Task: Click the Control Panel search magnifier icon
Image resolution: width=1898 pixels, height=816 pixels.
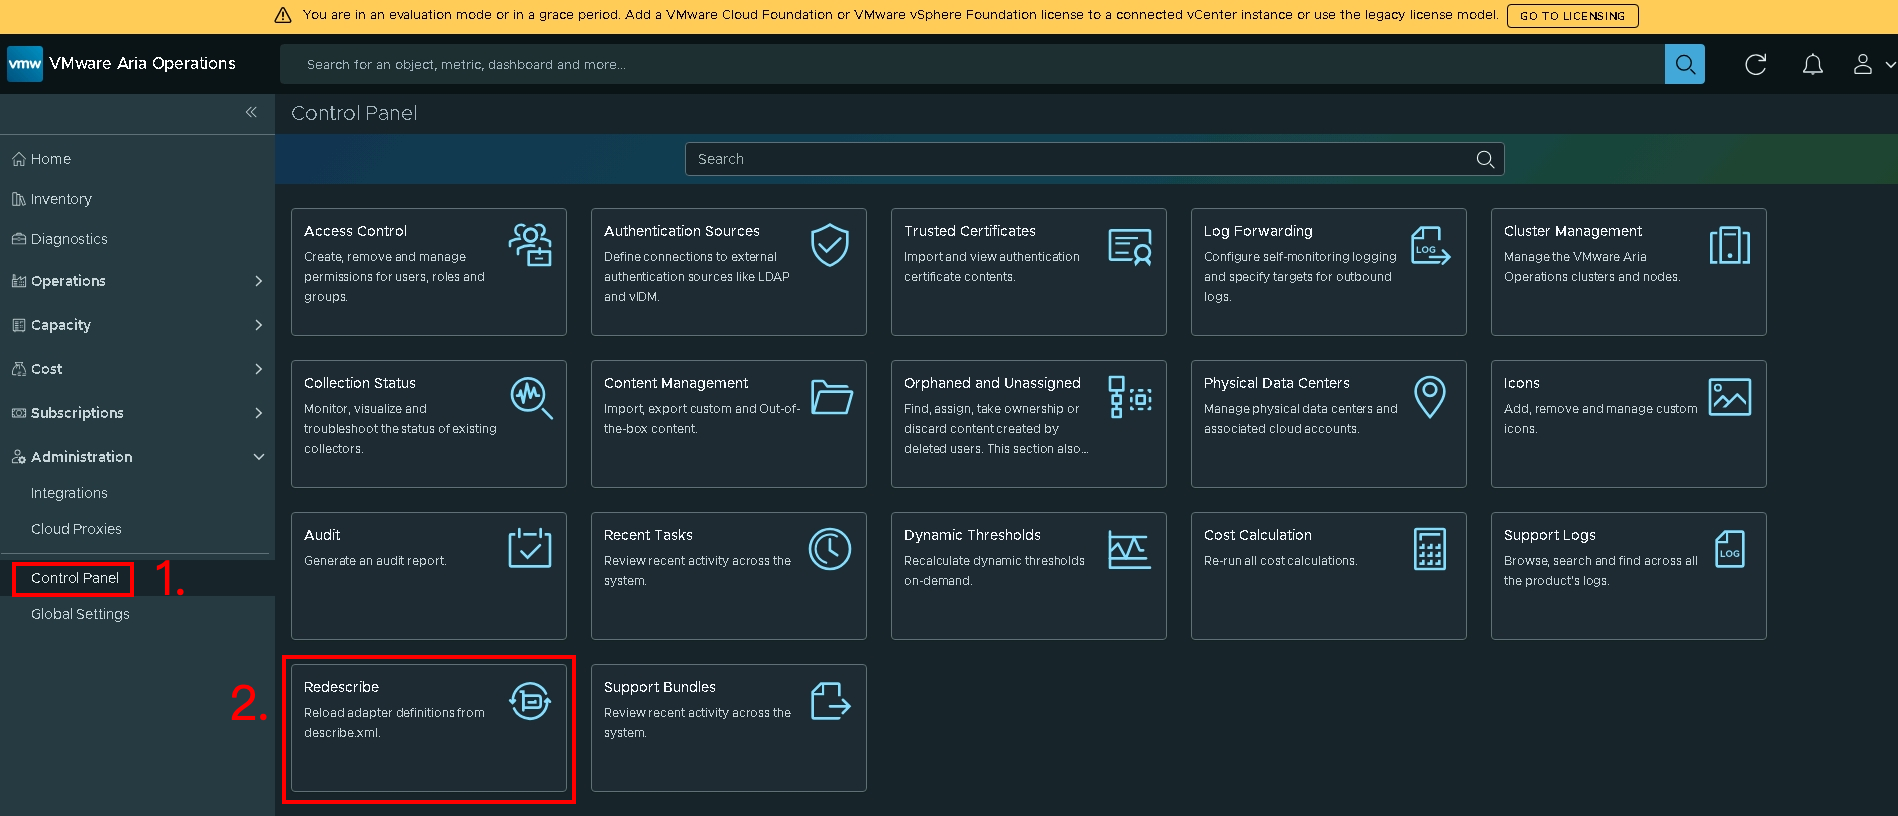Action: (x=1485, y=159)
